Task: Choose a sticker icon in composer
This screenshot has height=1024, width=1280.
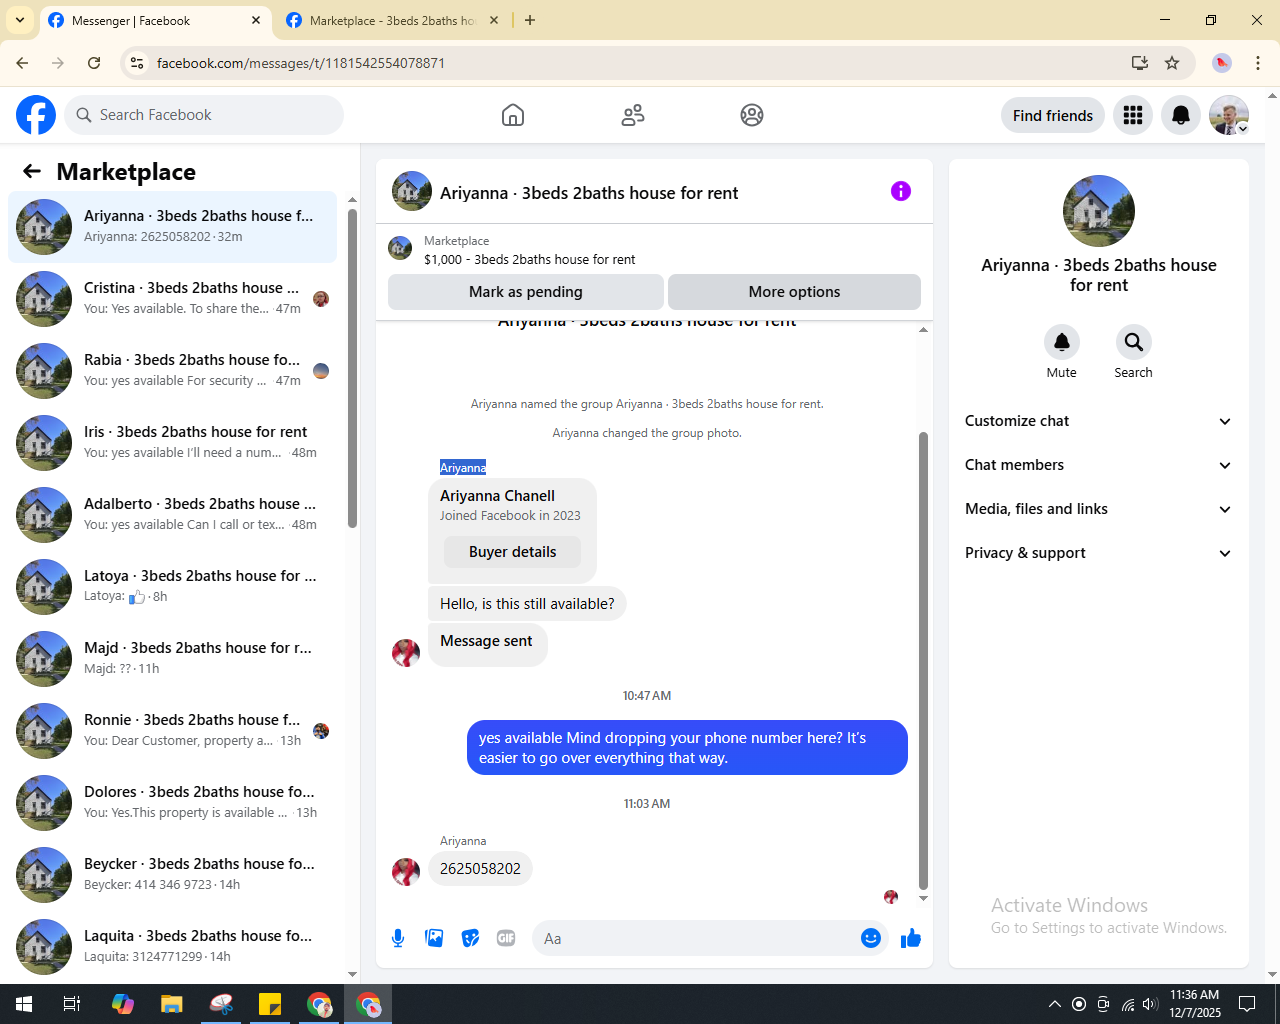Action: [x=470, y=938]
